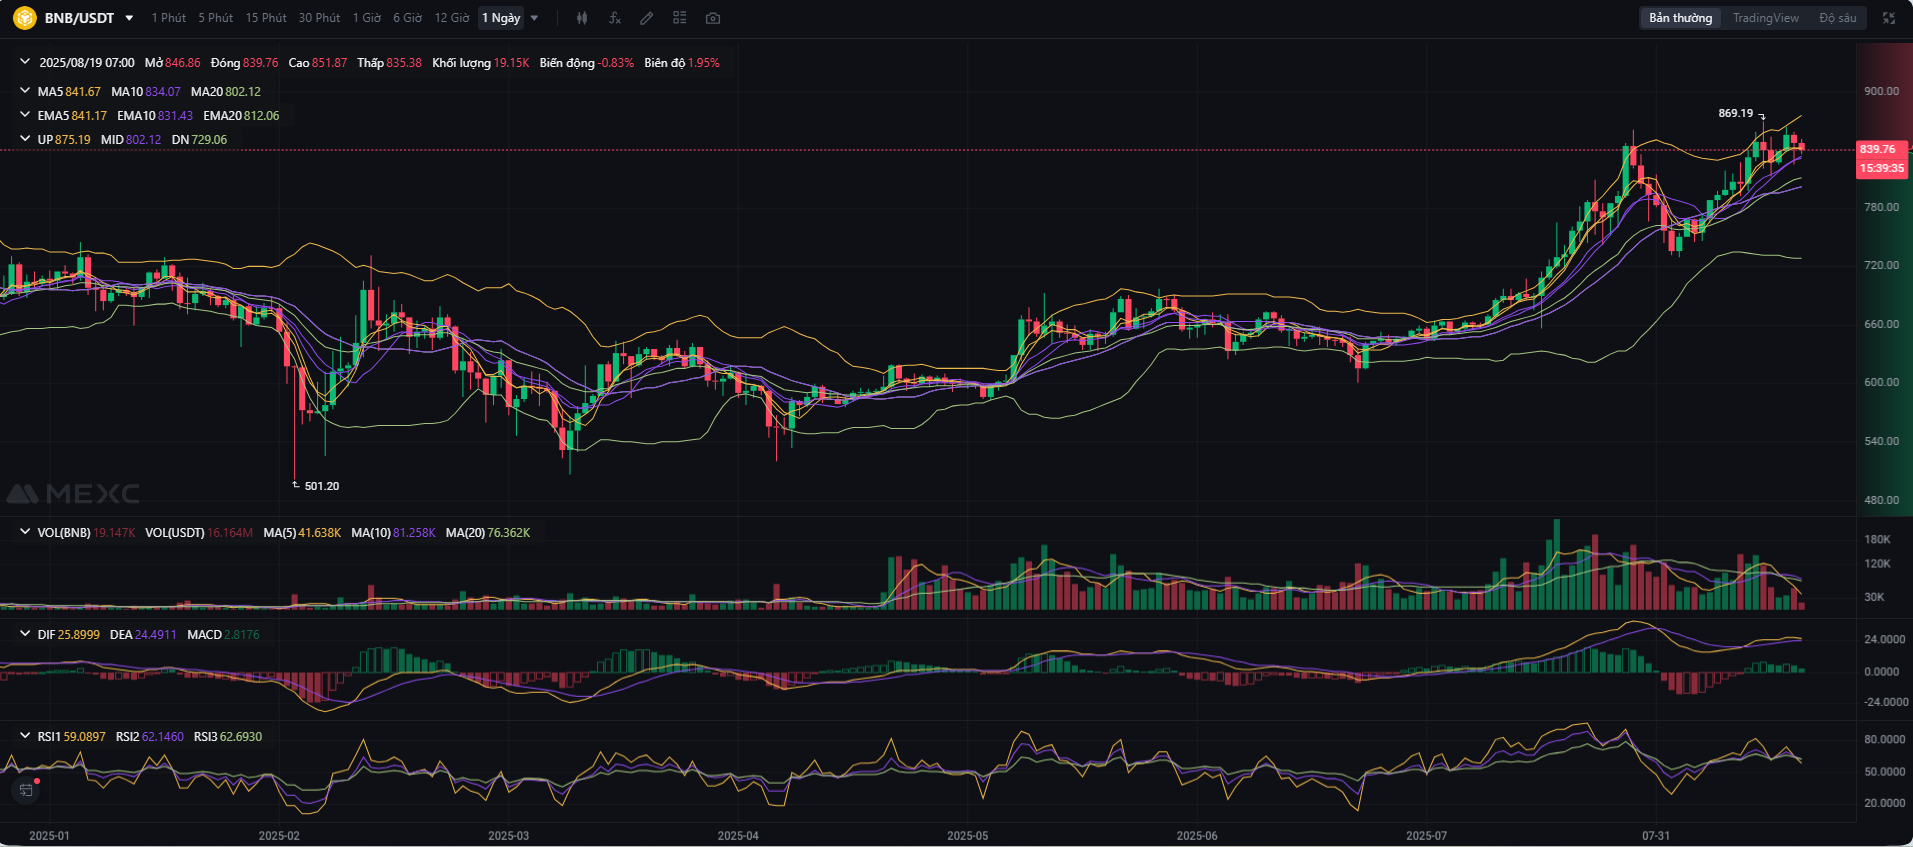Switch to the 1 Phút timeframe

pyautogui.click(x=168, y=18)
